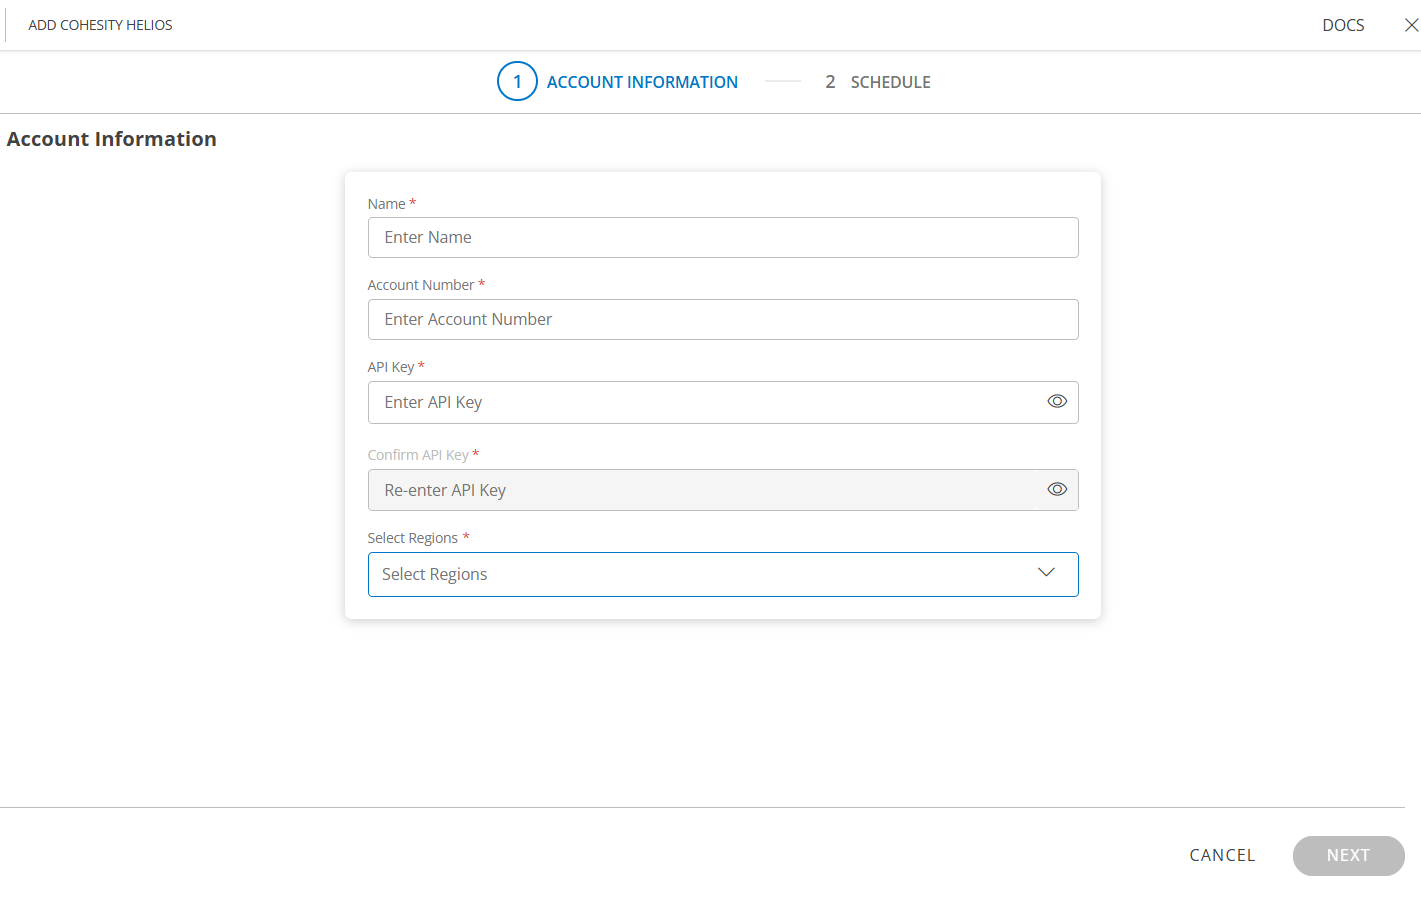Viewport: 1421px width, 900px height.
Task: Click the Re-enter API Key field
Action: tap(723, 490)
